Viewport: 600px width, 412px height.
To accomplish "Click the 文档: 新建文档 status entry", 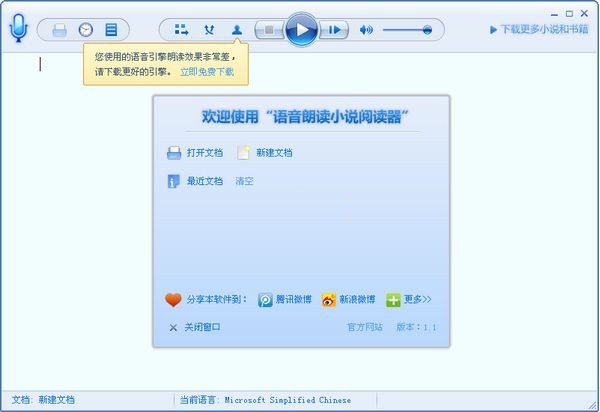I will 43,400.
